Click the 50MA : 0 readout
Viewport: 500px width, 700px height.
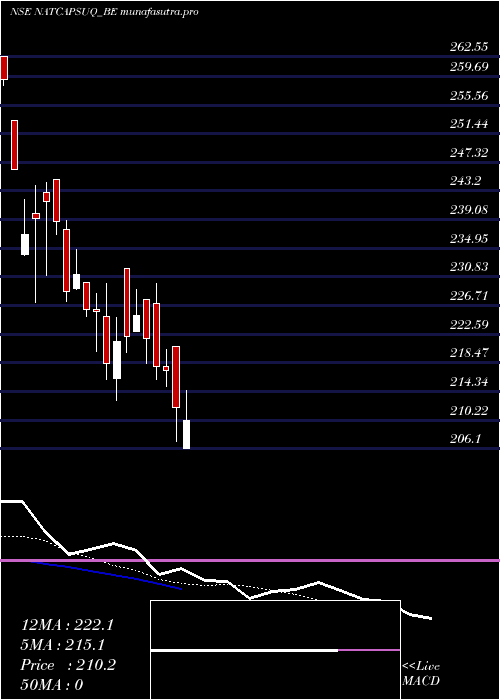point(52,685)
